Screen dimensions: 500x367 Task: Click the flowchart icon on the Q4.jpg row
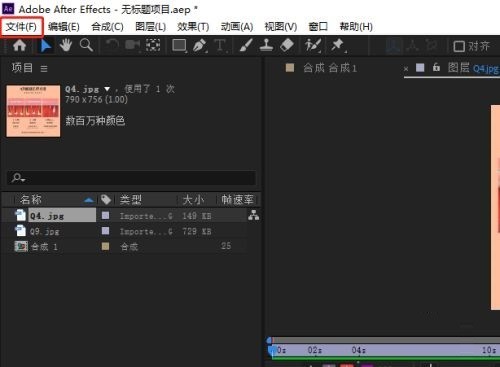pos(253,215)
